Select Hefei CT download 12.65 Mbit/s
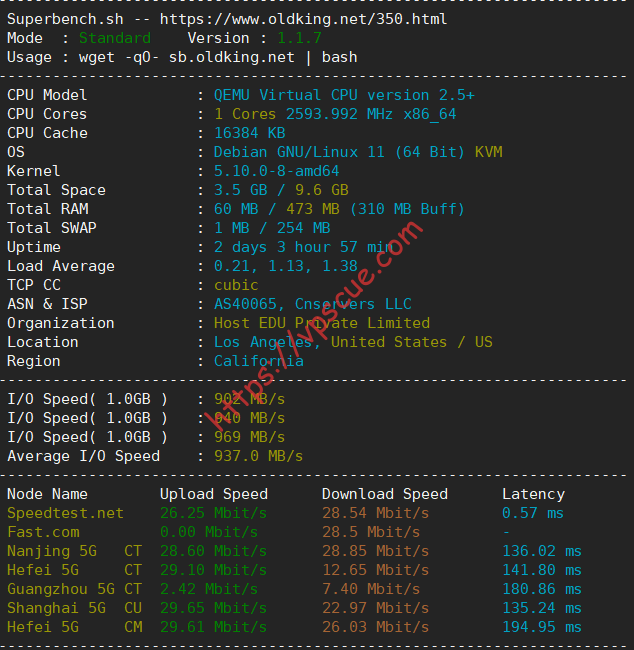 (x=376, y=570)
